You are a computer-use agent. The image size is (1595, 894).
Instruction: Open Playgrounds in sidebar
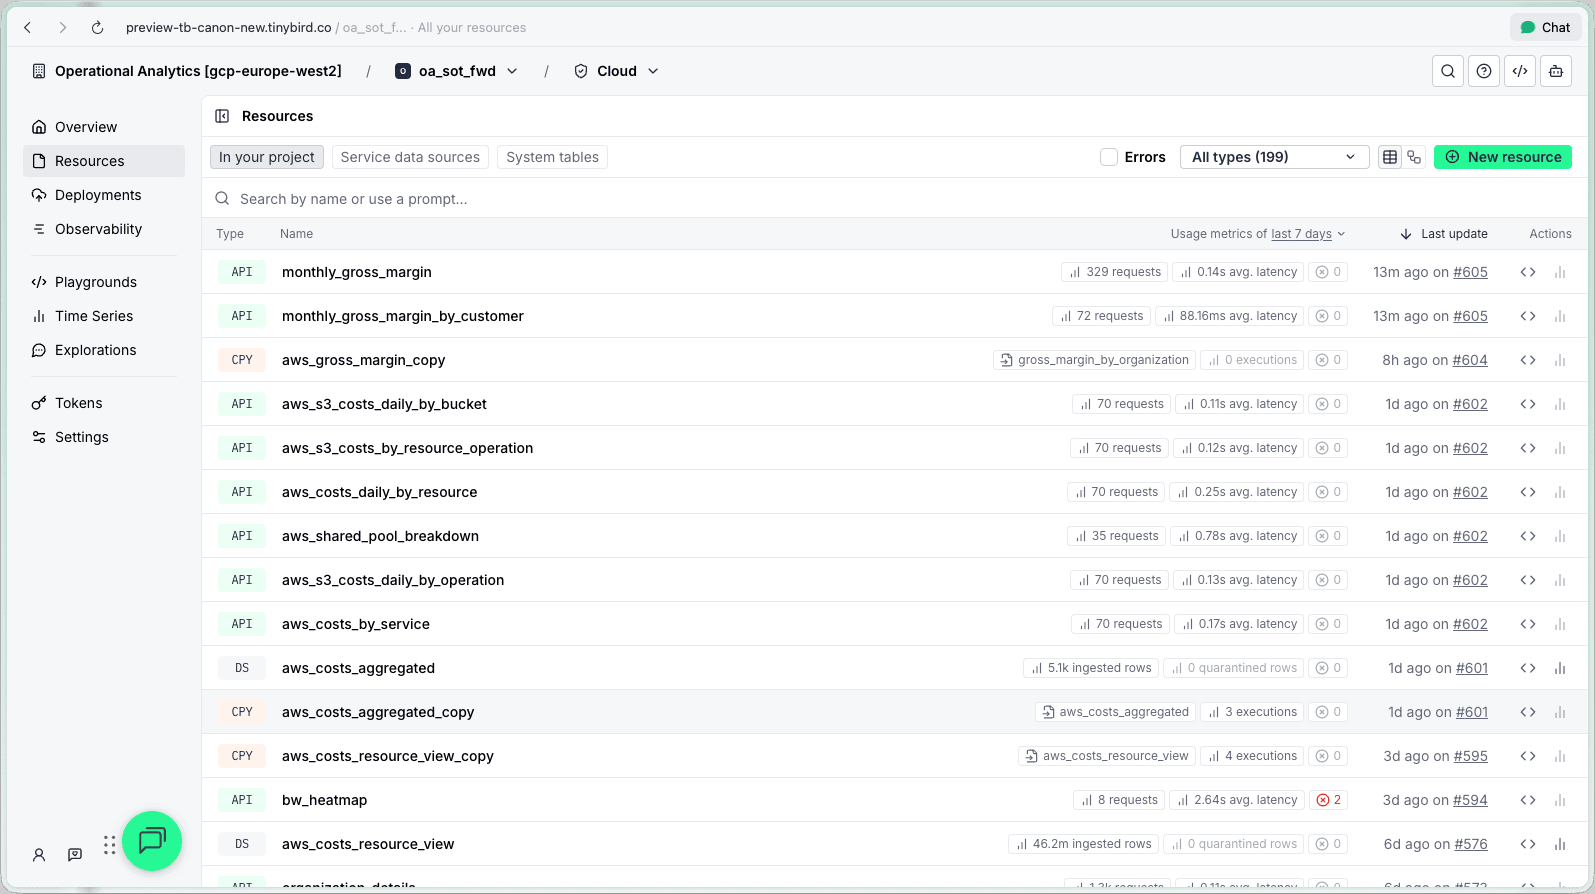[104, 282]
